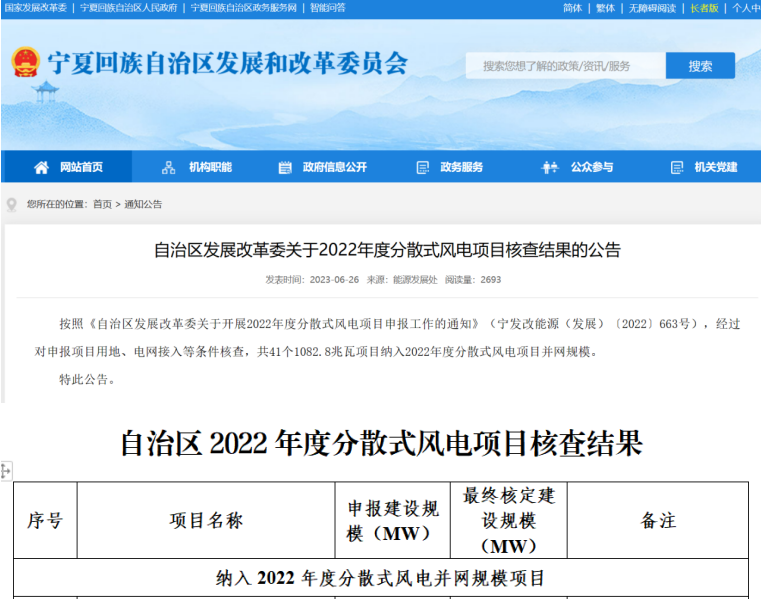Screen dimensions: 762x599
Task: Click the location pin icon in breadcrumb
Action: tap(12, 205)
